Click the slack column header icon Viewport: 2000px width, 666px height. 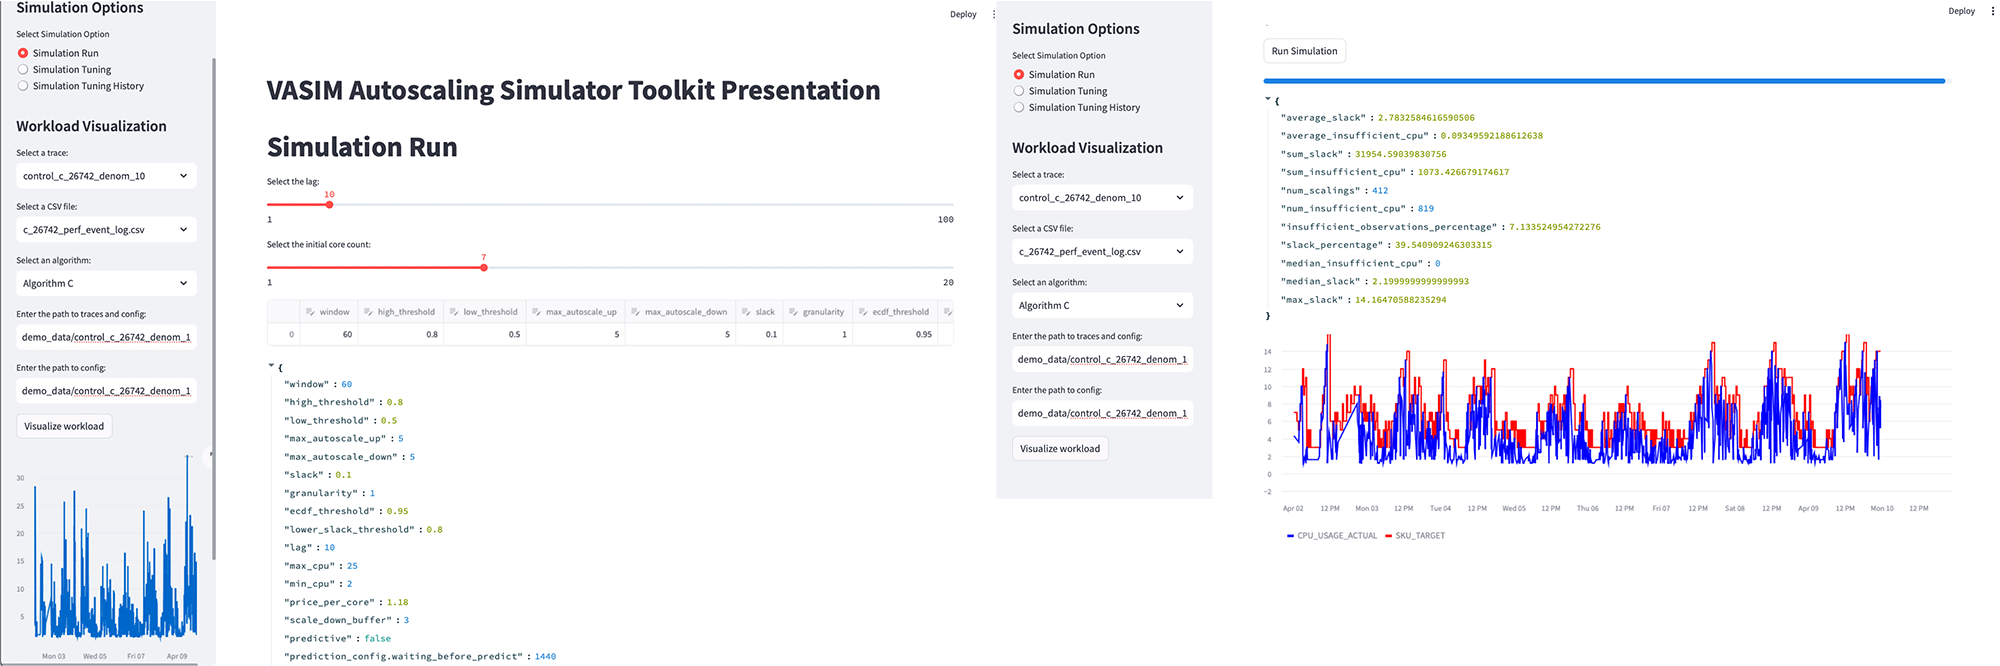[746, 312]
